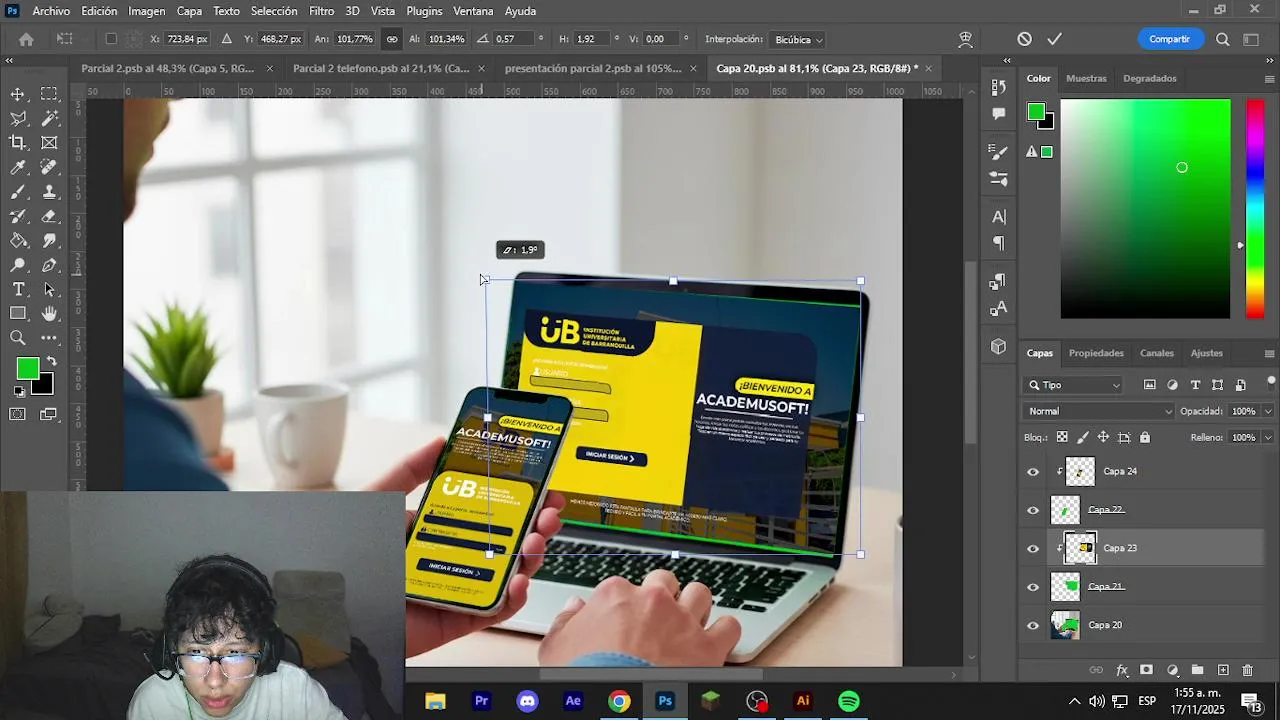Open the layer filter Tipo dropdown
The width and height of the screenshot is (1280, 720).
pos(1074,385)
